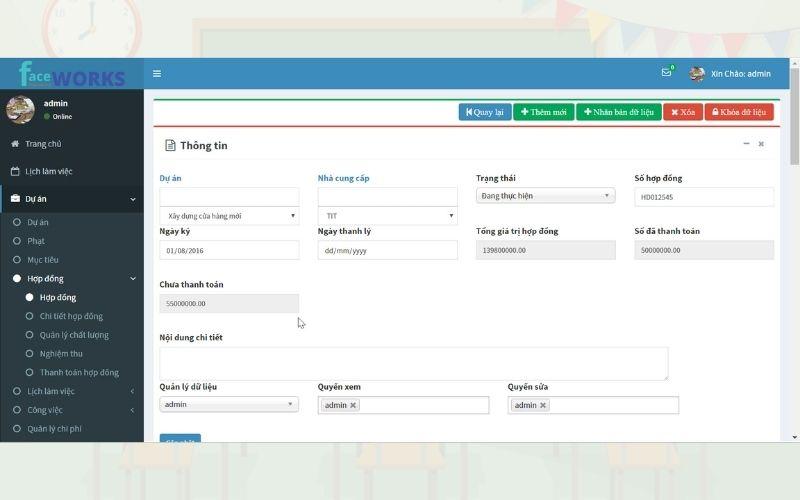Select Nghiệm thu sidebar item
The image size is (800, 500).
(62, 354)
